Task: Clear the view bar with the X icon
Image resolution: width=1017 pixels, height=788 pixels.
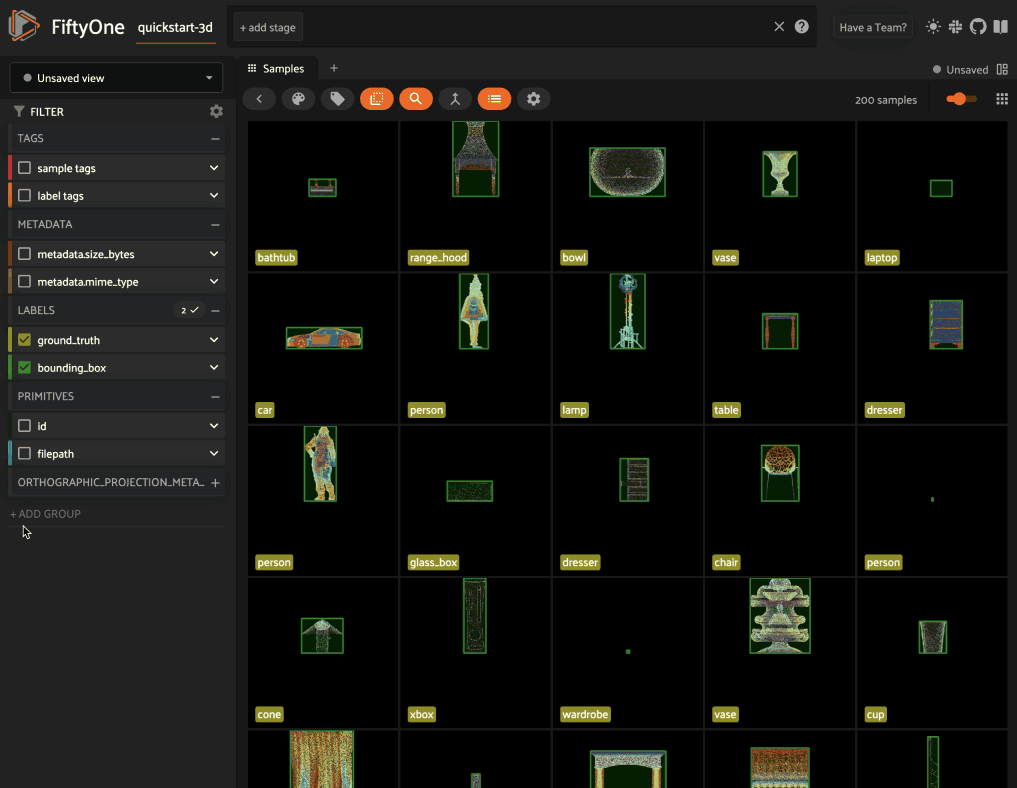Action: point(779,27)
